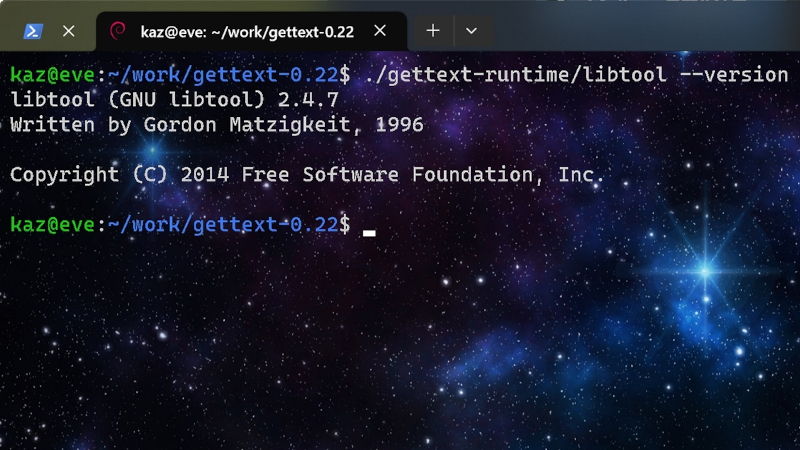
Task: Click the Copyright (C) 2014 text
Action: (119, 175)
